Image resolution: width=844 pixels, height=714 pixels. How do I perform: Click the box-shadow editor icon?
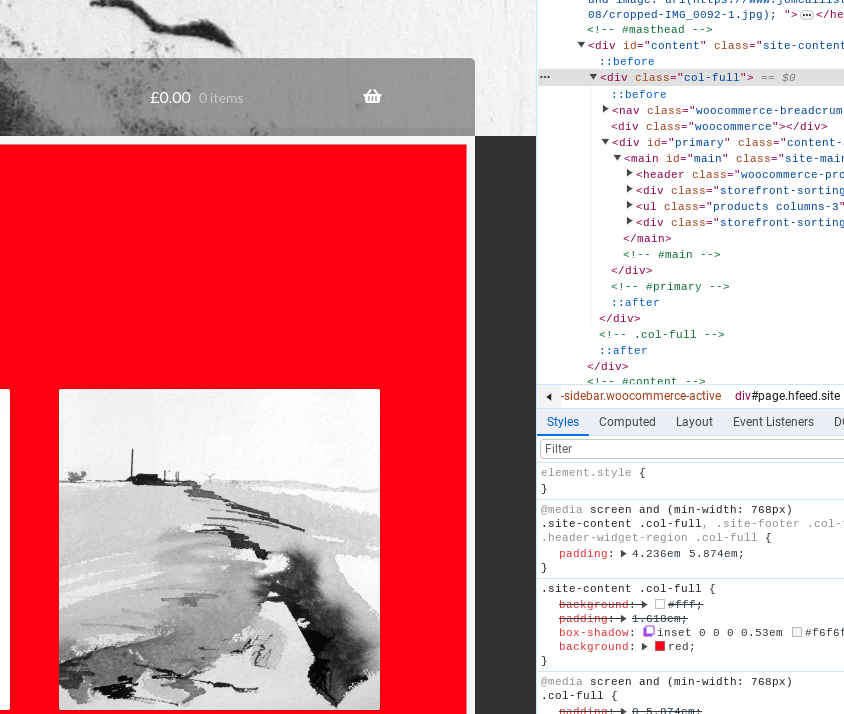[x=649, y=631]
